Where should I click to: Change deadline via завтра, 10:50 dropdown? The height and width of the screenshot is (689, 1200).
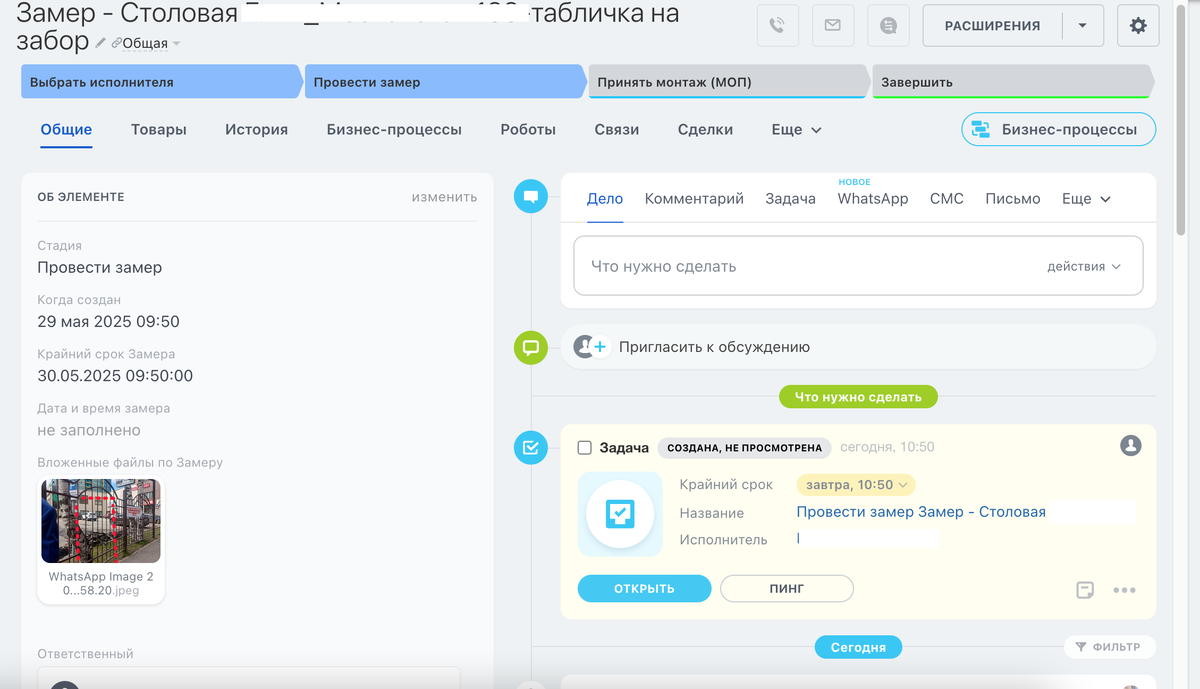click(856, 485)
